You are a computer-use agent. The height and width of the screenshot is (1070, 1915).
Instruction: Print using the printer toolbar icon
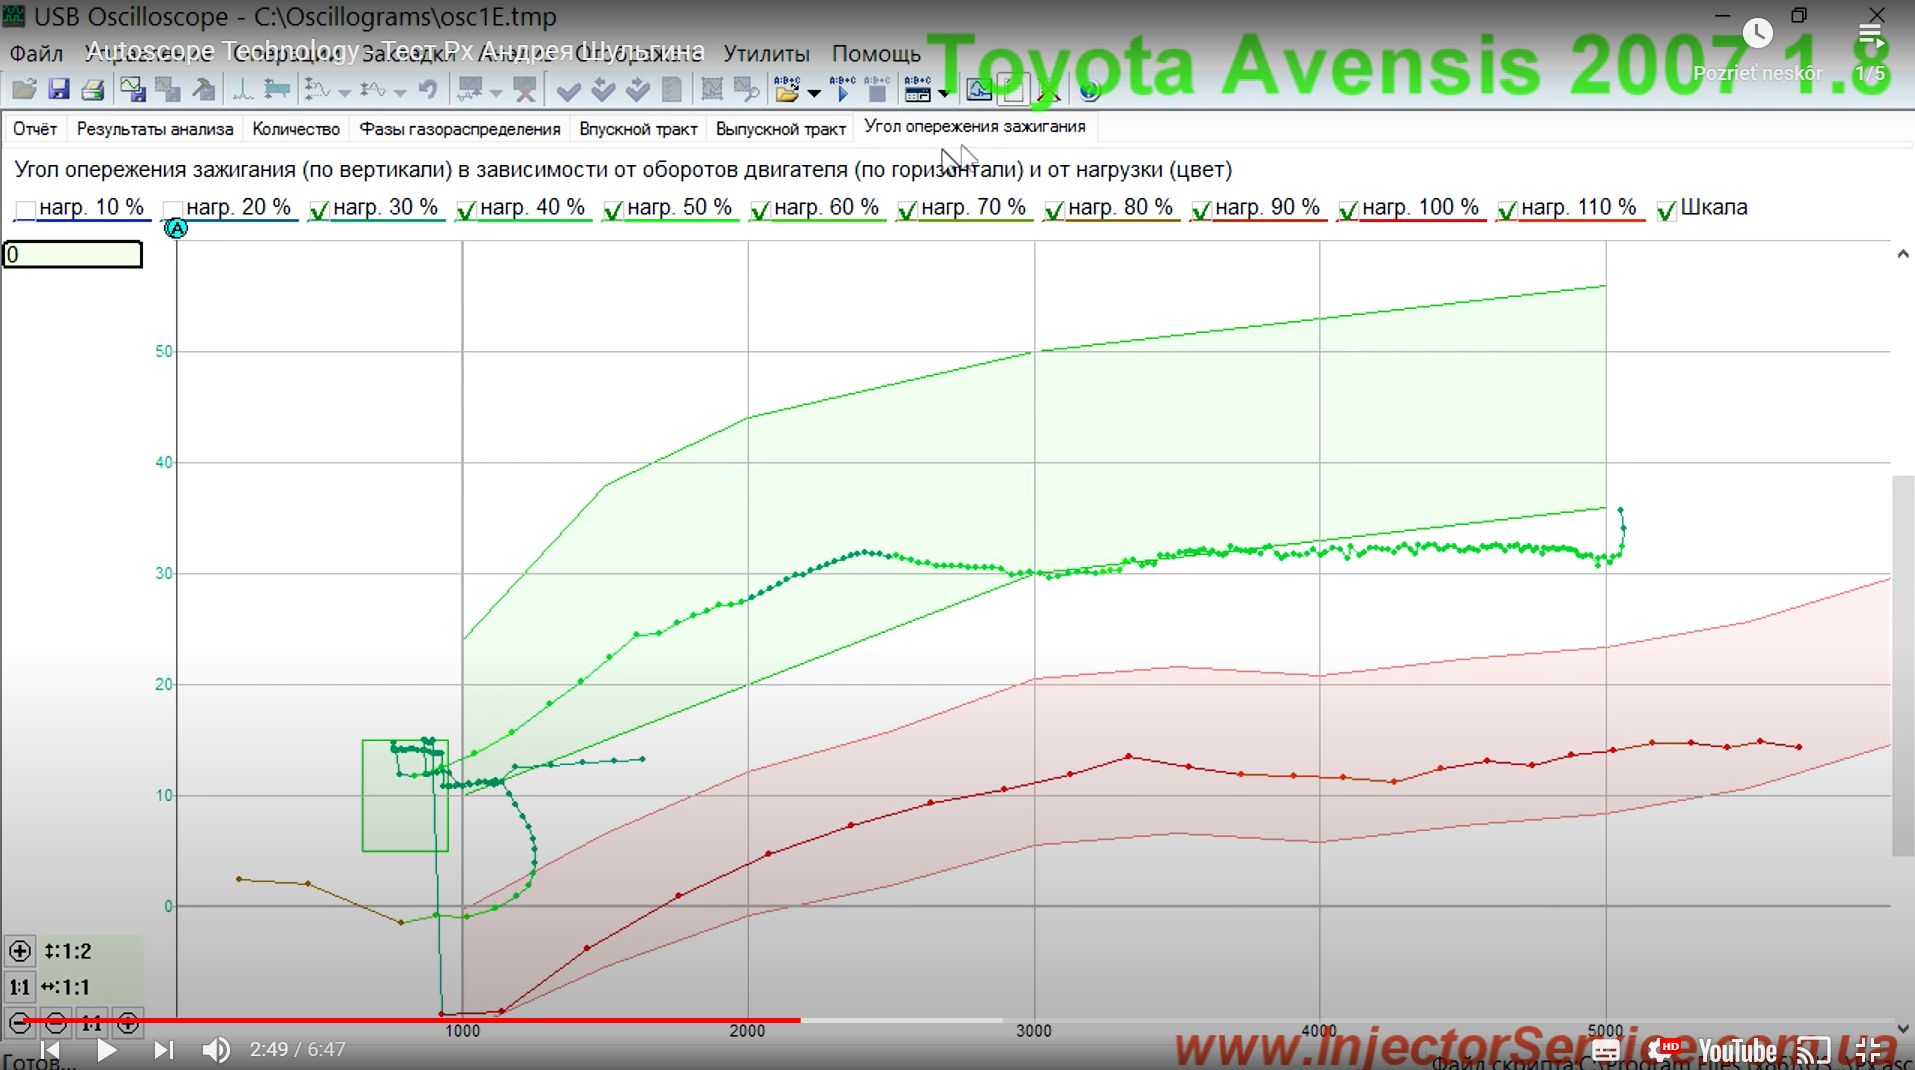(93, 90)
